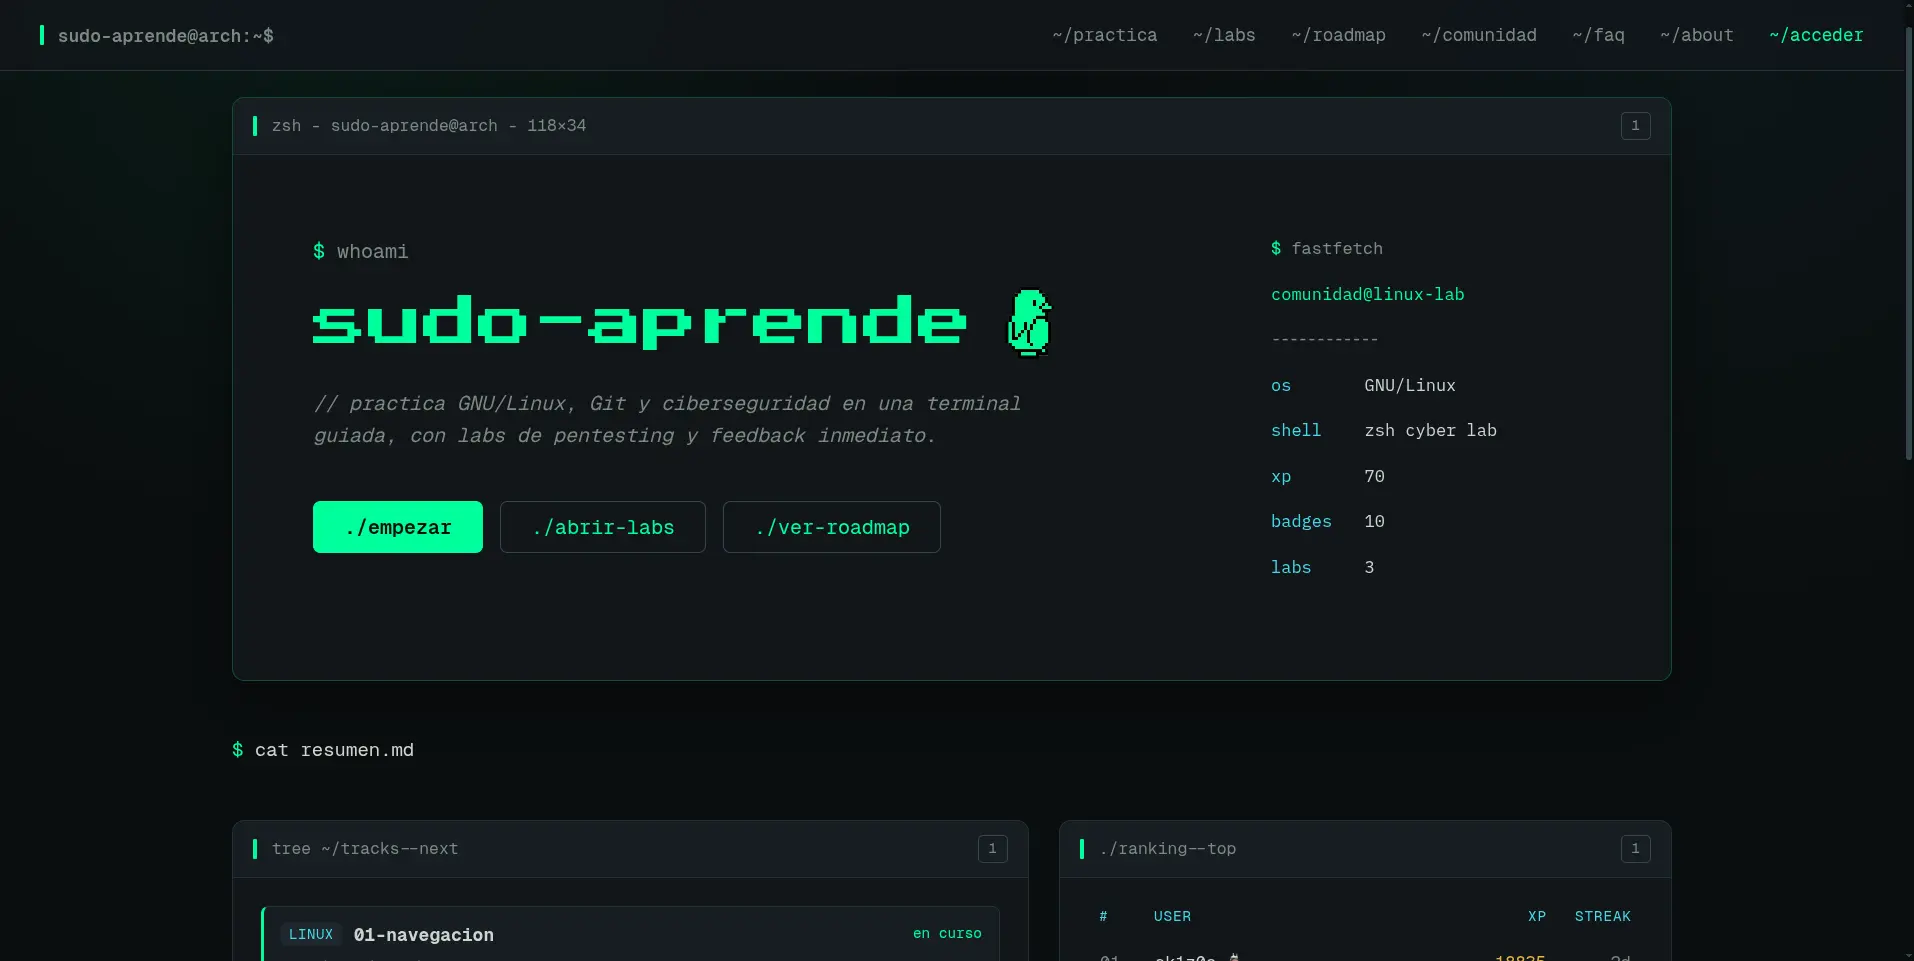Click the XP column header in ranking
The height and width of the screenshot is (961, 1914).
(x=1537, y=916)
